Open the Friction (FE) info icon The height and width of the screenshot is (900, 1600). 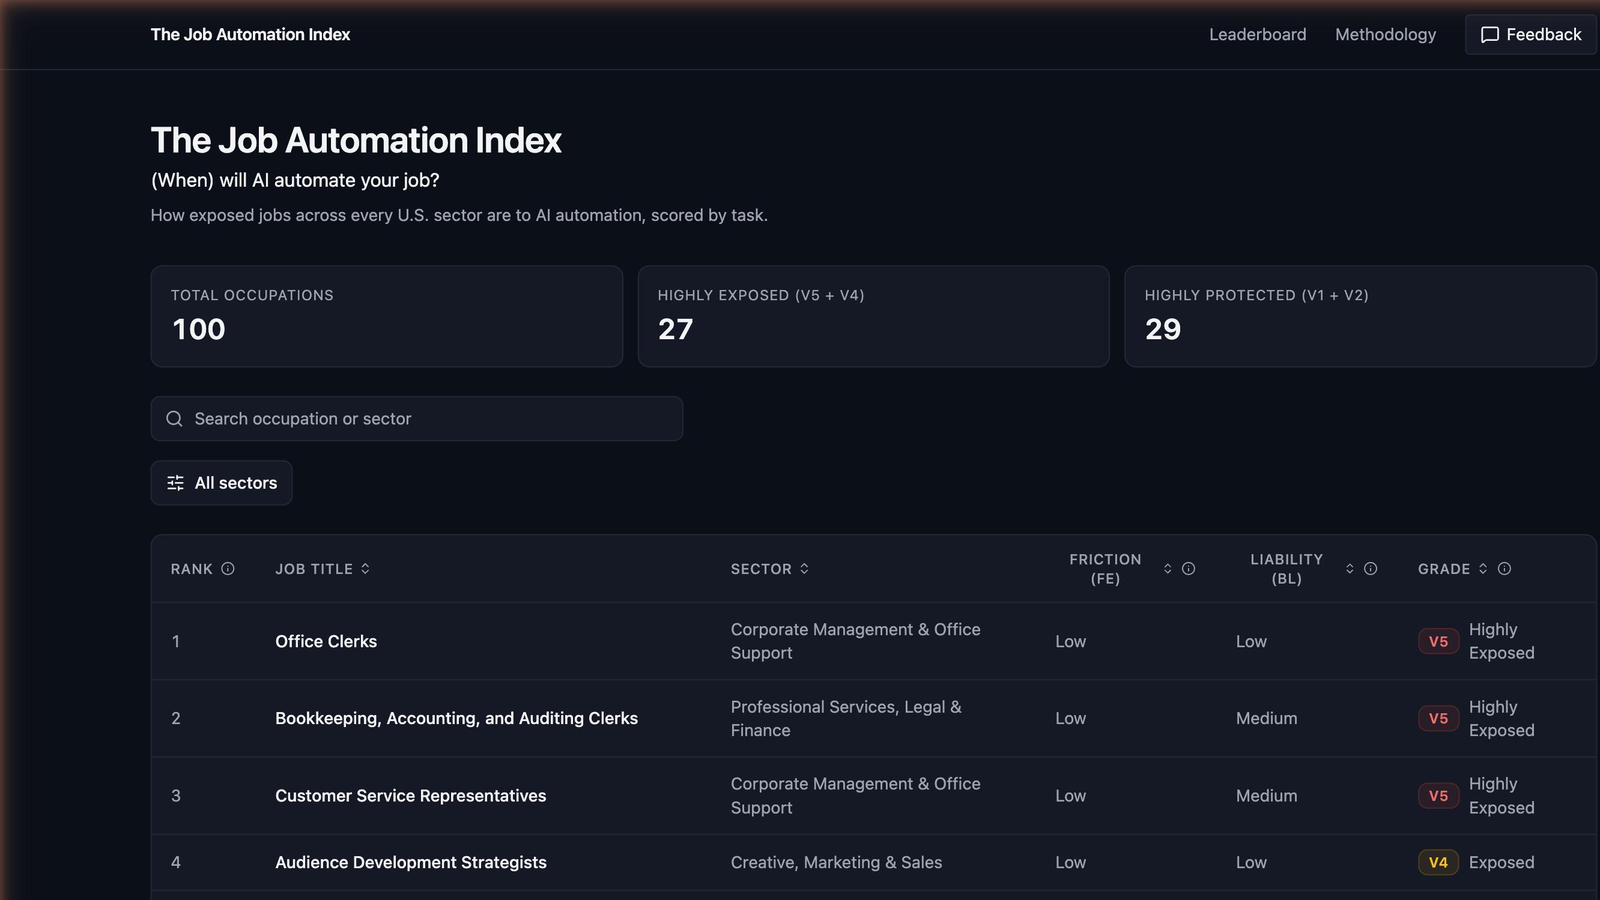point(1188,568)
